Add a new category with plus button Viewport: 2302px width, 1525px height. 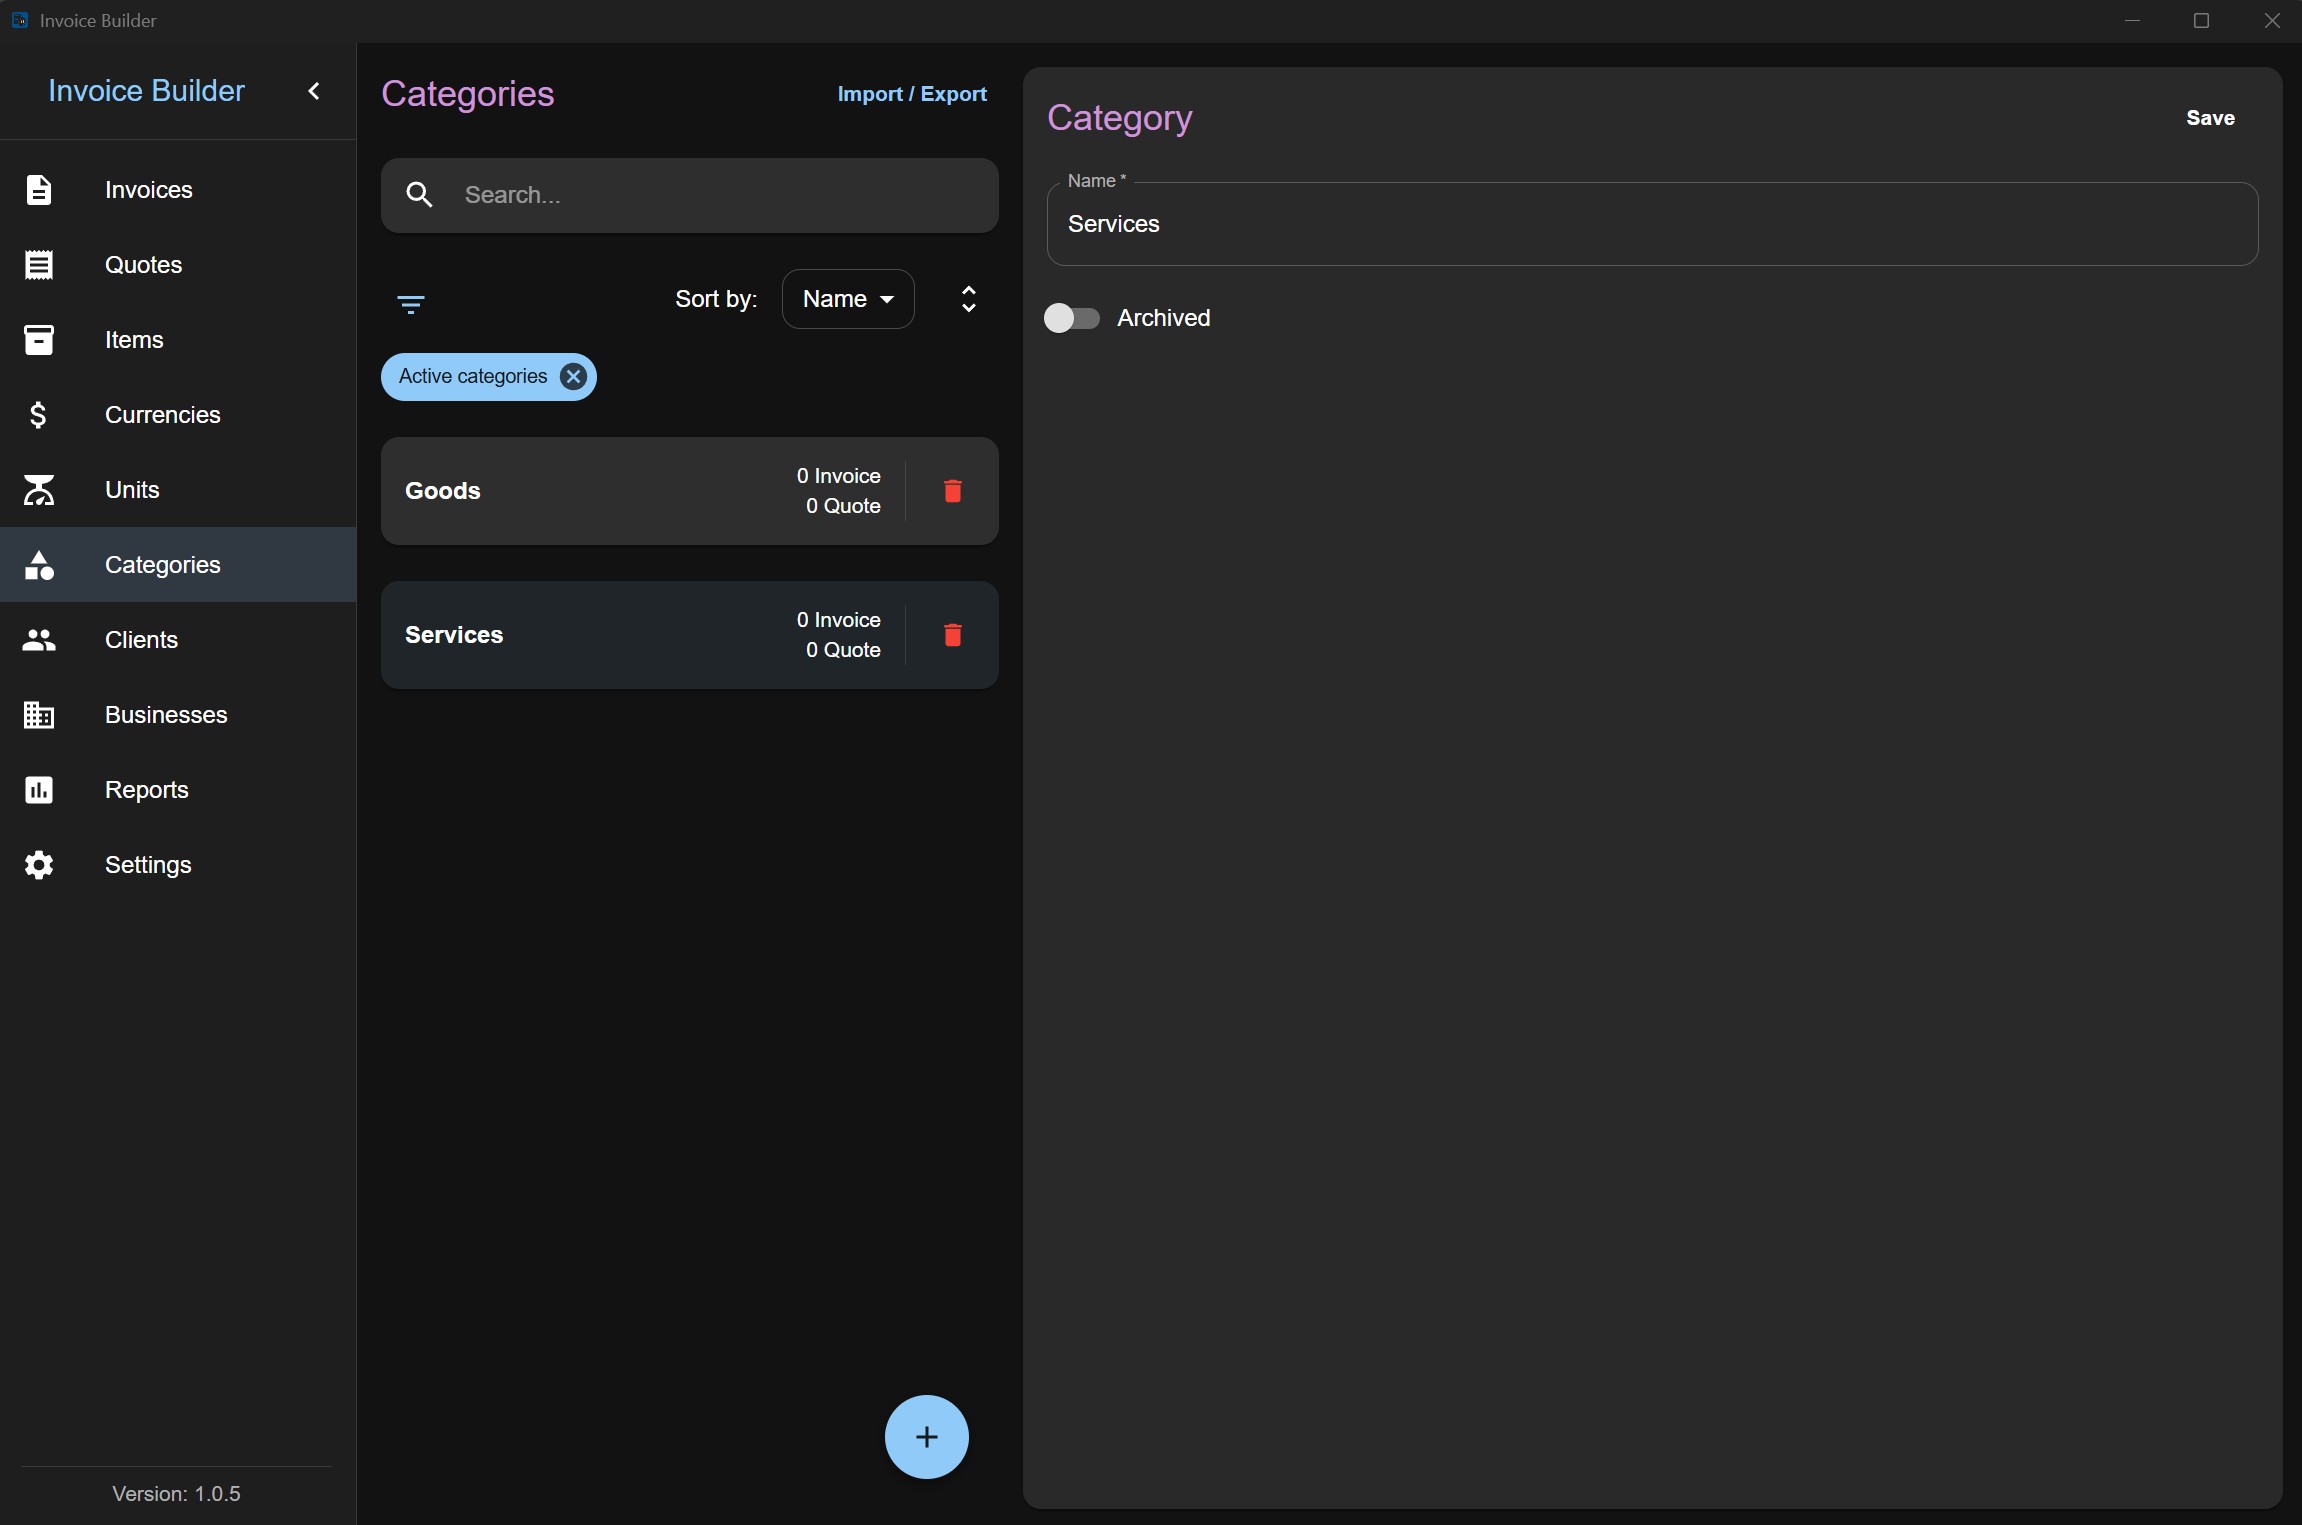[x=926, y=1436]
